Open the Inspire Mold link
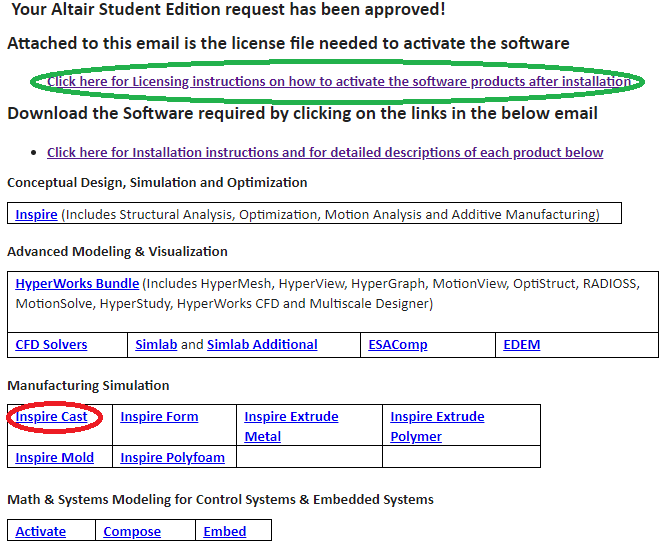 click(x=54, y=458)
